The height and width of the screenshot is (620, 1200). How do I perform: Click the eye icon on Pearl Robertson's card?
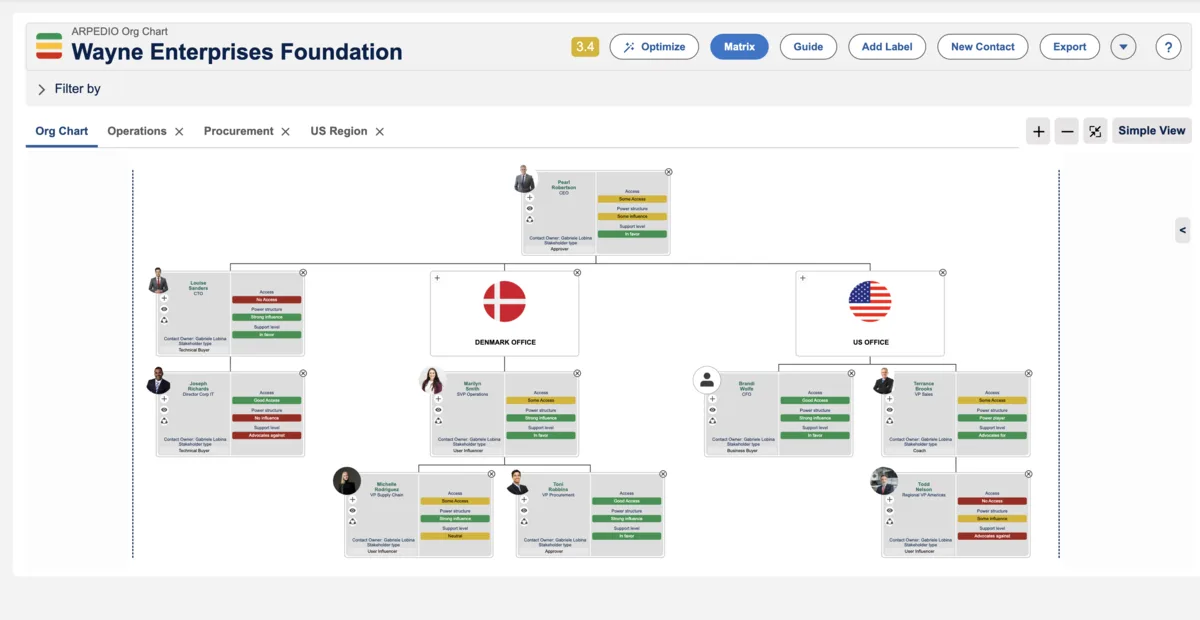(x=530, y=208)
